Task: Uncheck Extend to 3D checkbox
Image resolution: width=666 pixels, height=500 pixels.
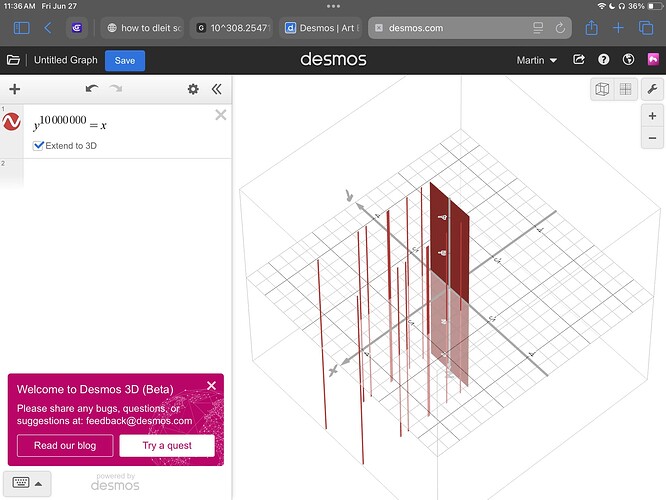Action: [x=38, y=146]
